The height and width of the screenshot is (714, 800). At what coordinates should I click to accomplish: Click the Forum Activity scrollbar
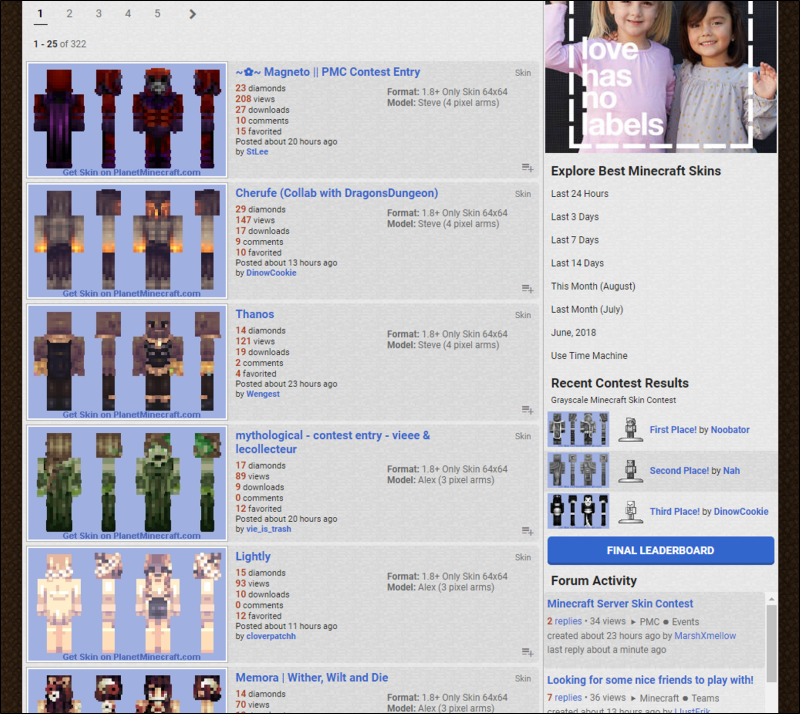tap(771, 643)
